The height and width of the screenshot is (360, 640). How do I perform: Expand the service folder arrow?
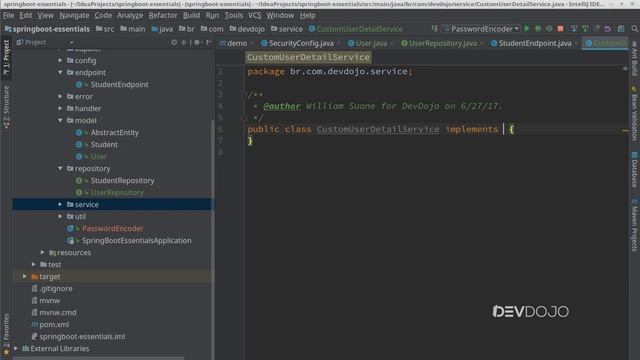point(60,204)
